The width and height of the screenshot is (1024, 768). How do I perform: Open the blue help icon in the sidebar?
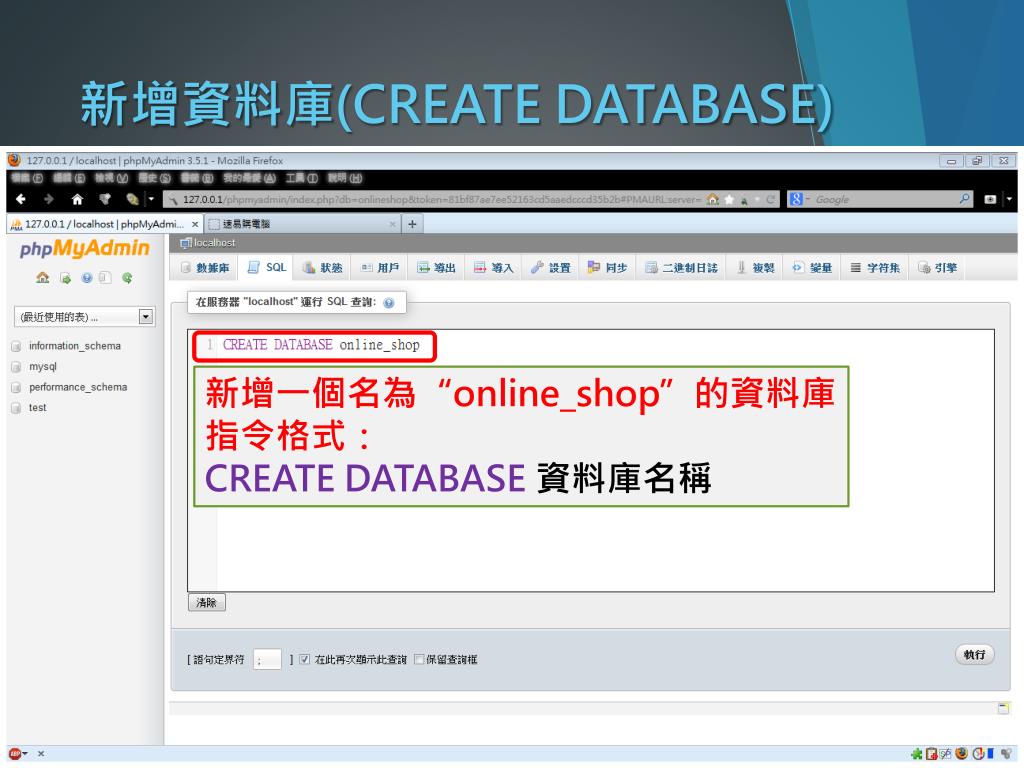[87, 278]
